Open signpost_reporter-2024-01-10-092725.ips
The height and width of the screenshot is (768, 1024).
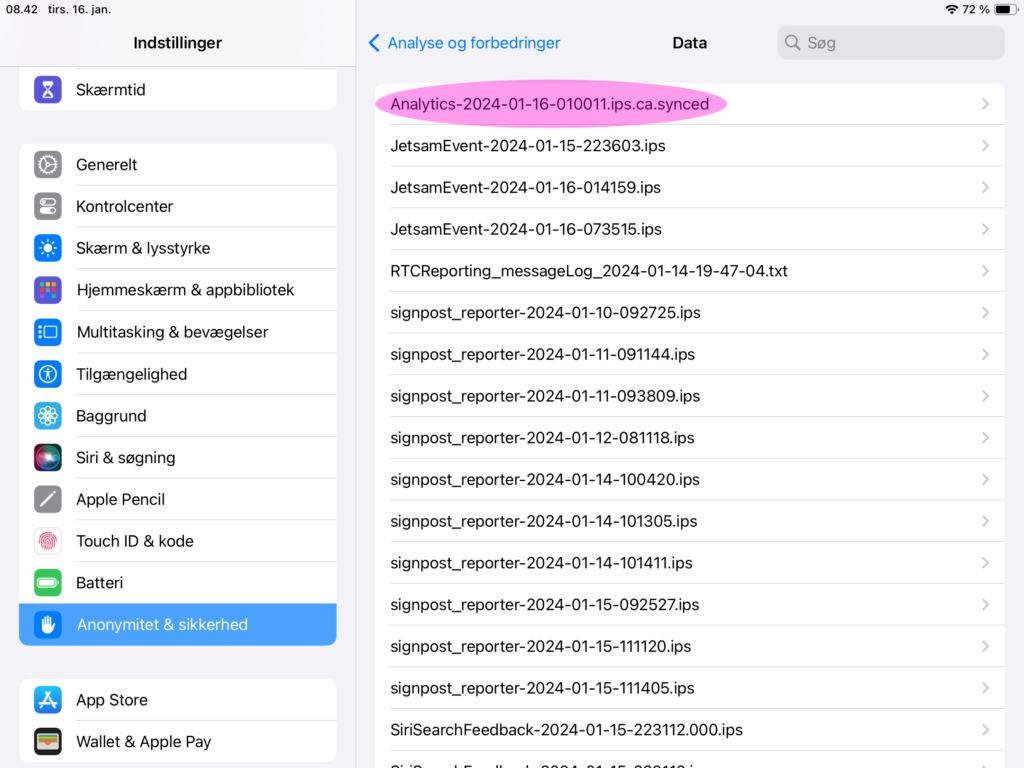pyautogui.click(x=690, y=313)
